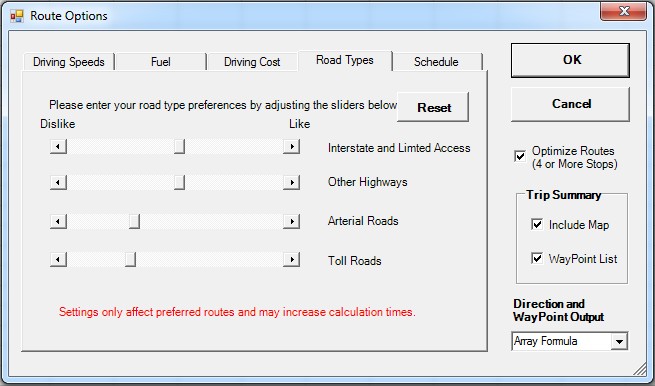Click the Route Options window icon

point(17,16)
